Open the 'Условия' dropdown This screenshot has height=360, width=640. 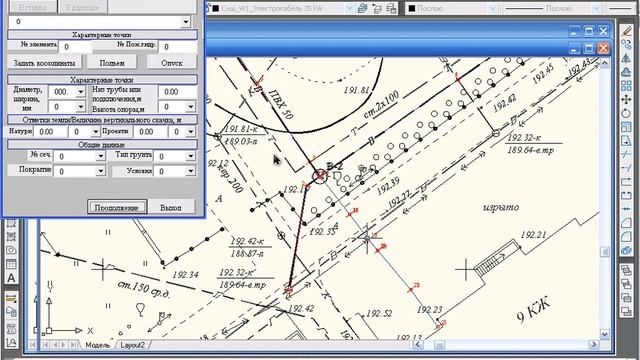191,171
